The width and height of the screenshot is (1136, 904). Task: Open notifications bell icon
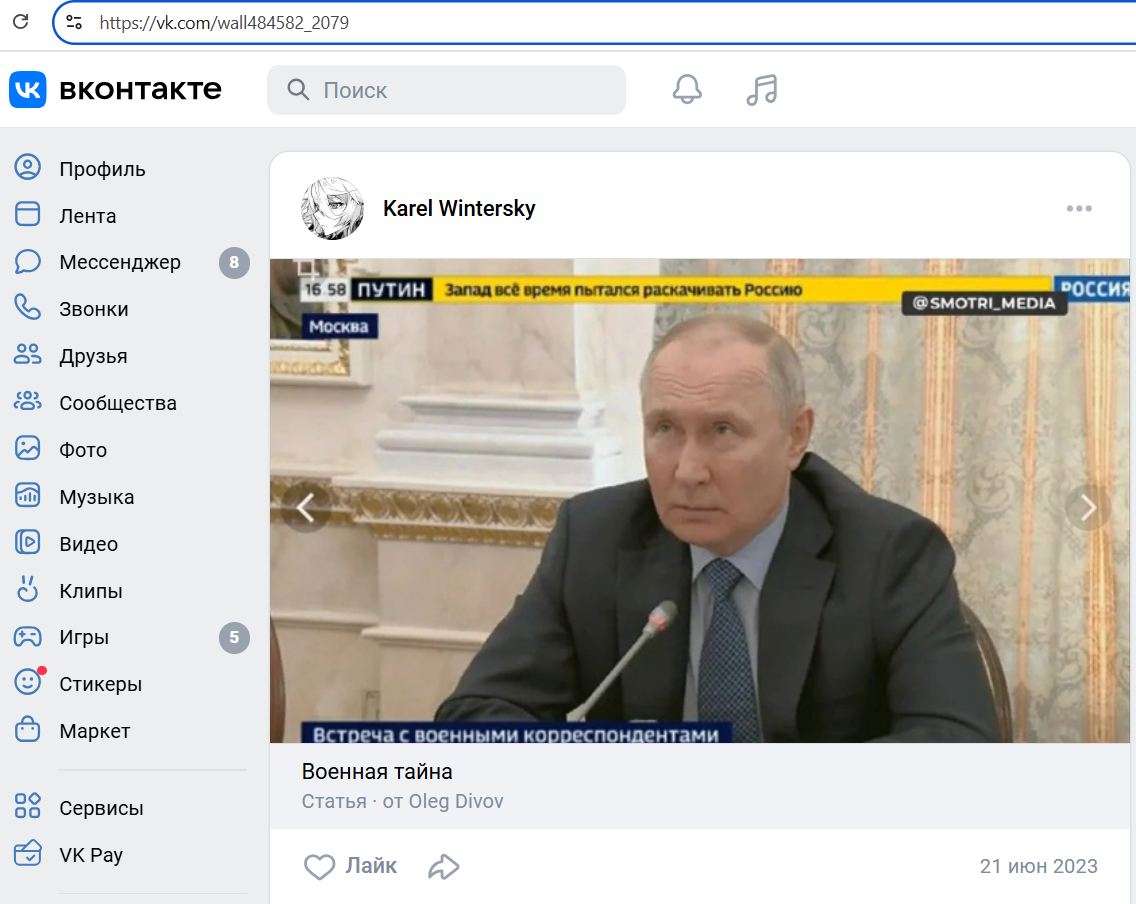[687, 90]
